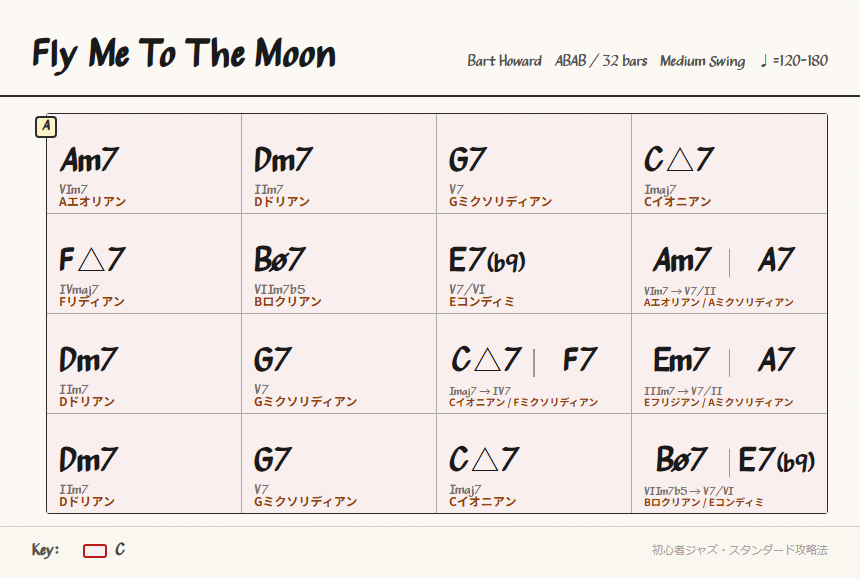
Task: Select the E7(b9) chord in the seventh bar
Action: pos(487,260)
